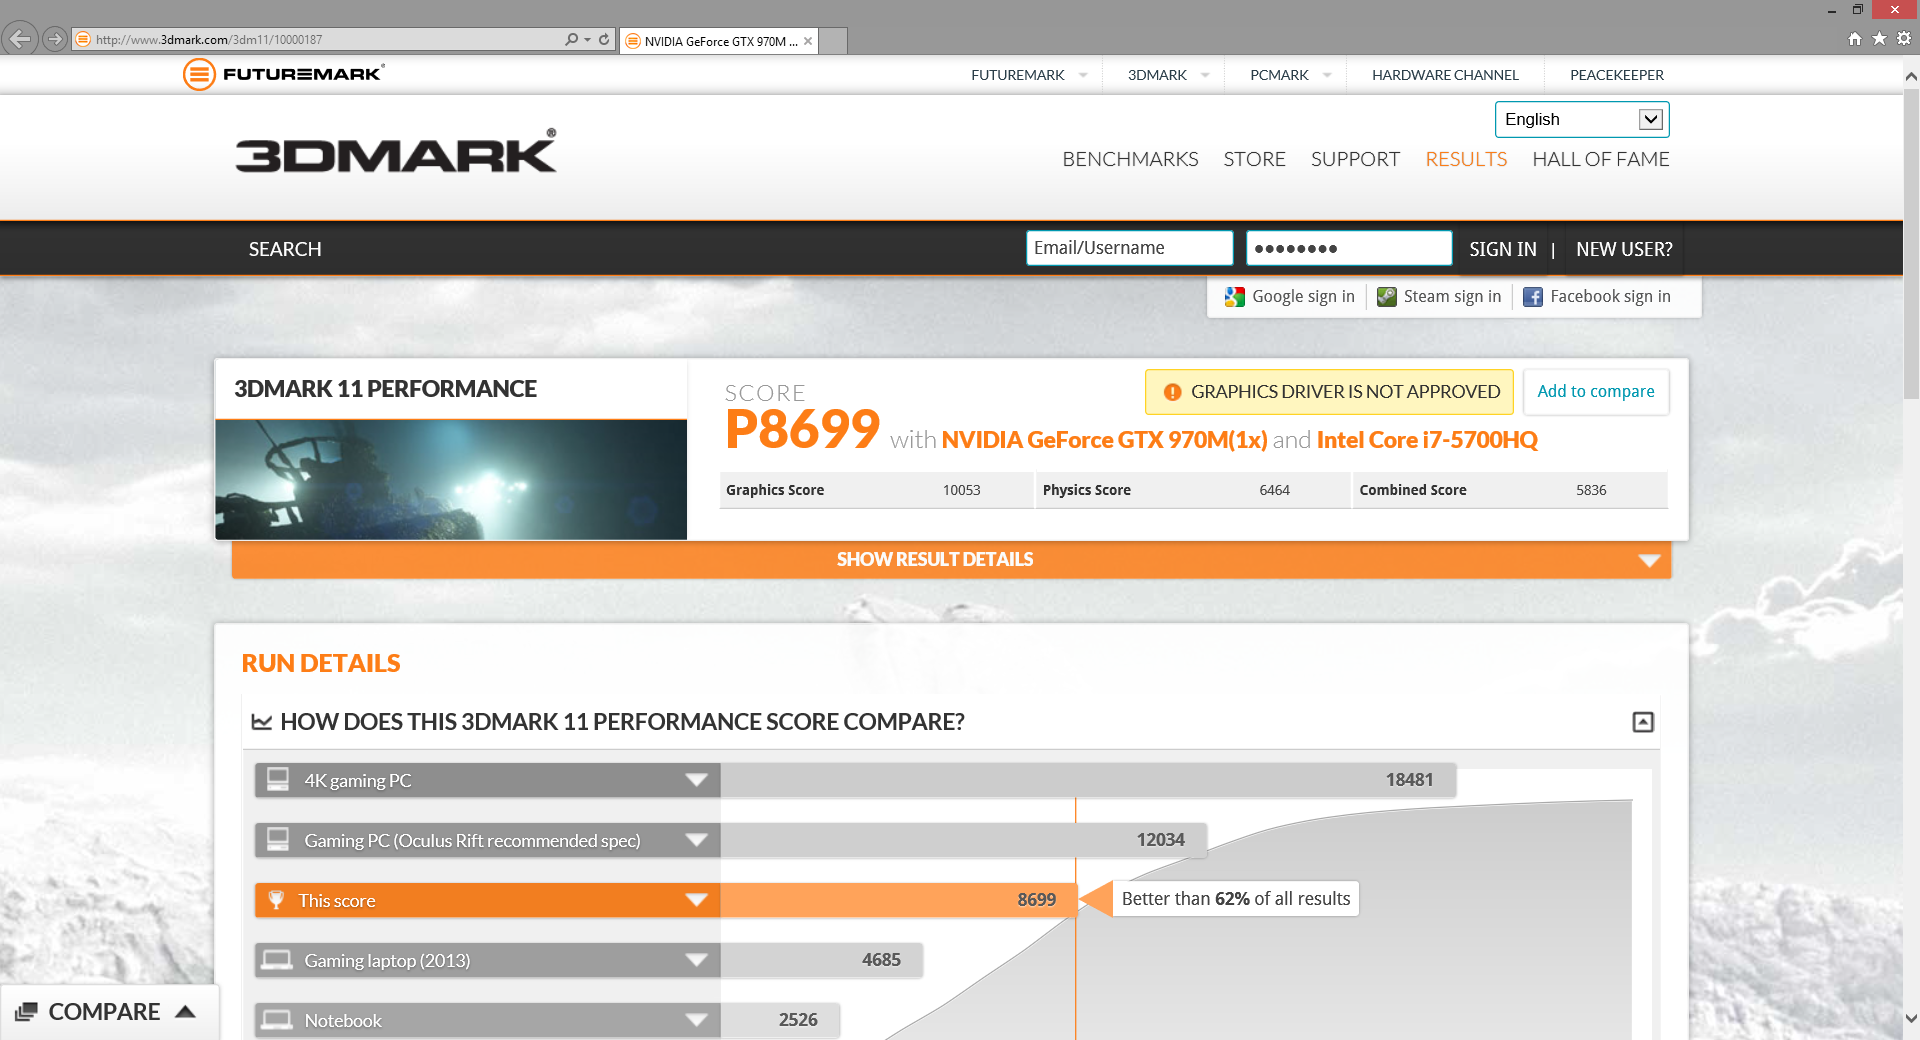
Task: Click the browser address bar URL
Action: [x=209, y=40]
